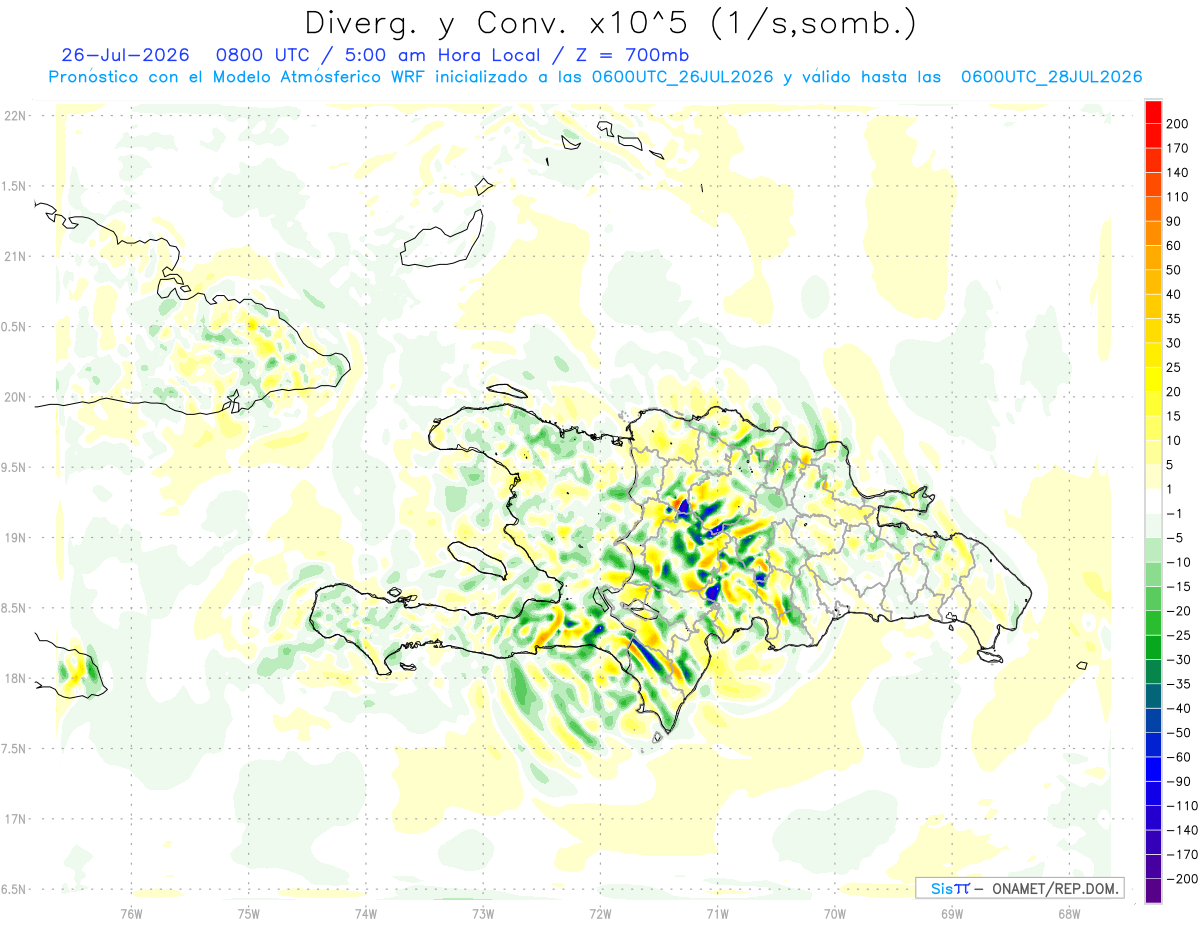Click the '8.5N' latitude label

tap(14, 608)
